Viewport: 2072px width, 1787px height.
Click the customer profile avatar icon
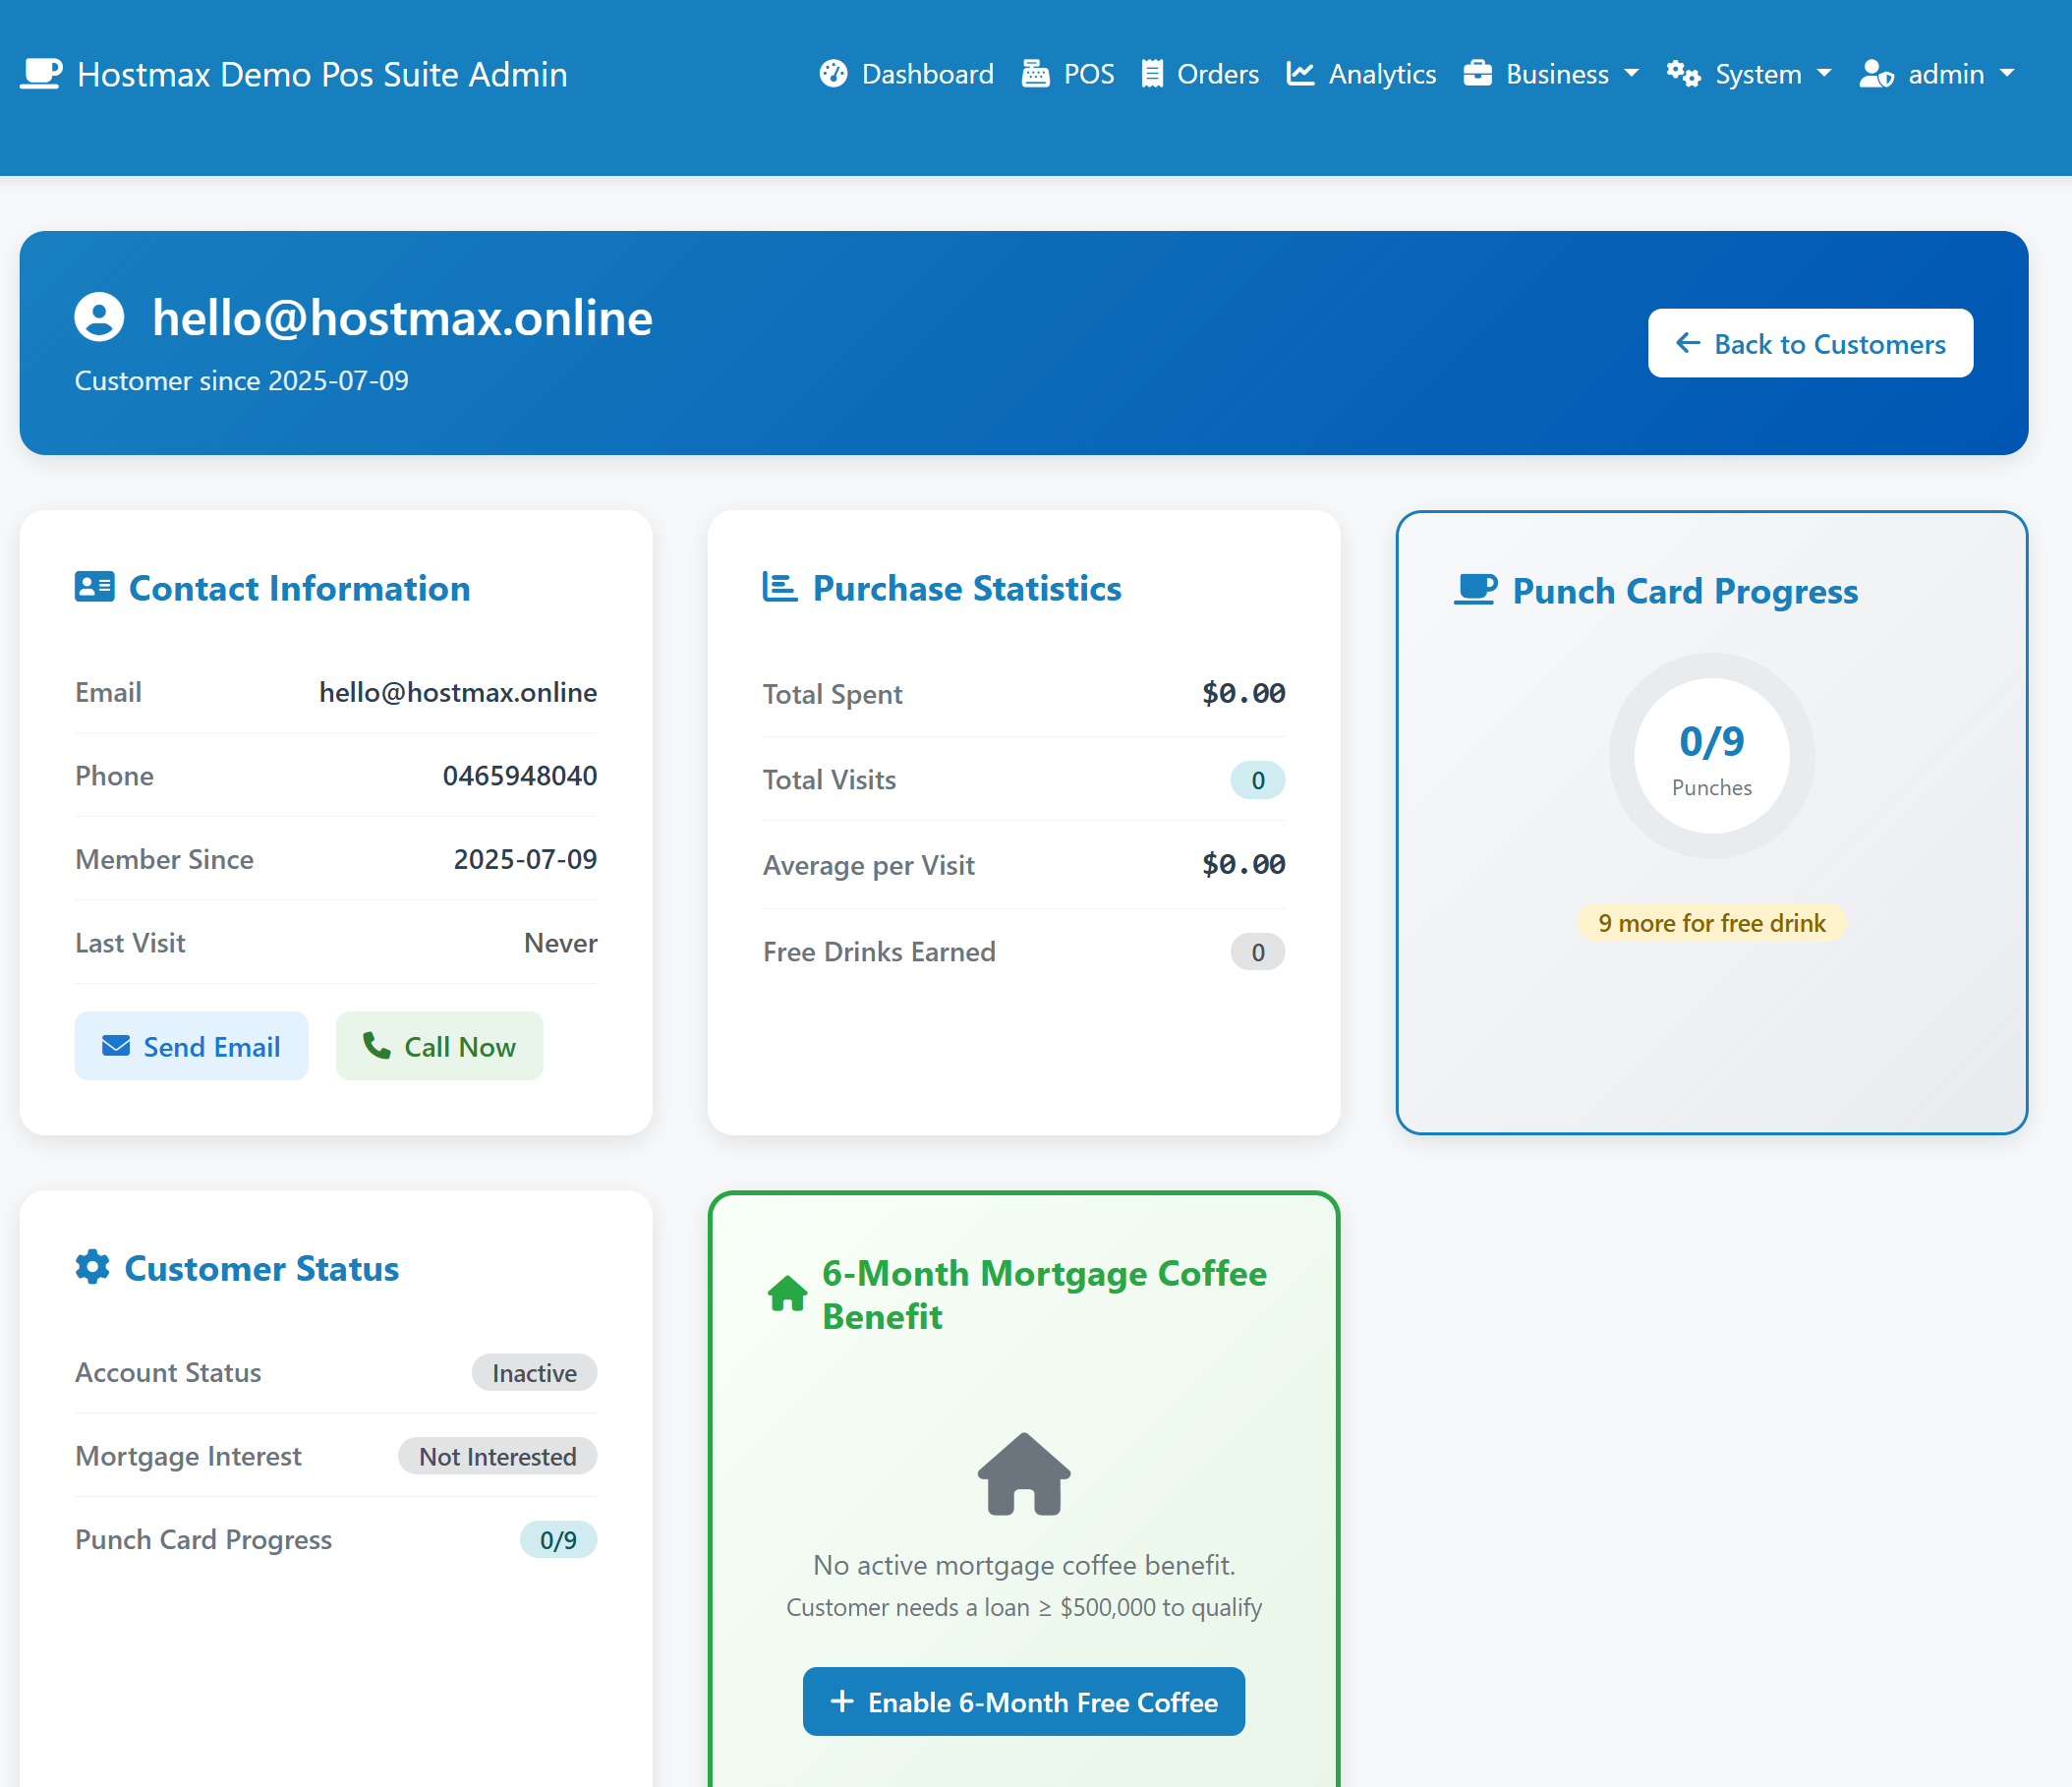(x=99, y=318)
